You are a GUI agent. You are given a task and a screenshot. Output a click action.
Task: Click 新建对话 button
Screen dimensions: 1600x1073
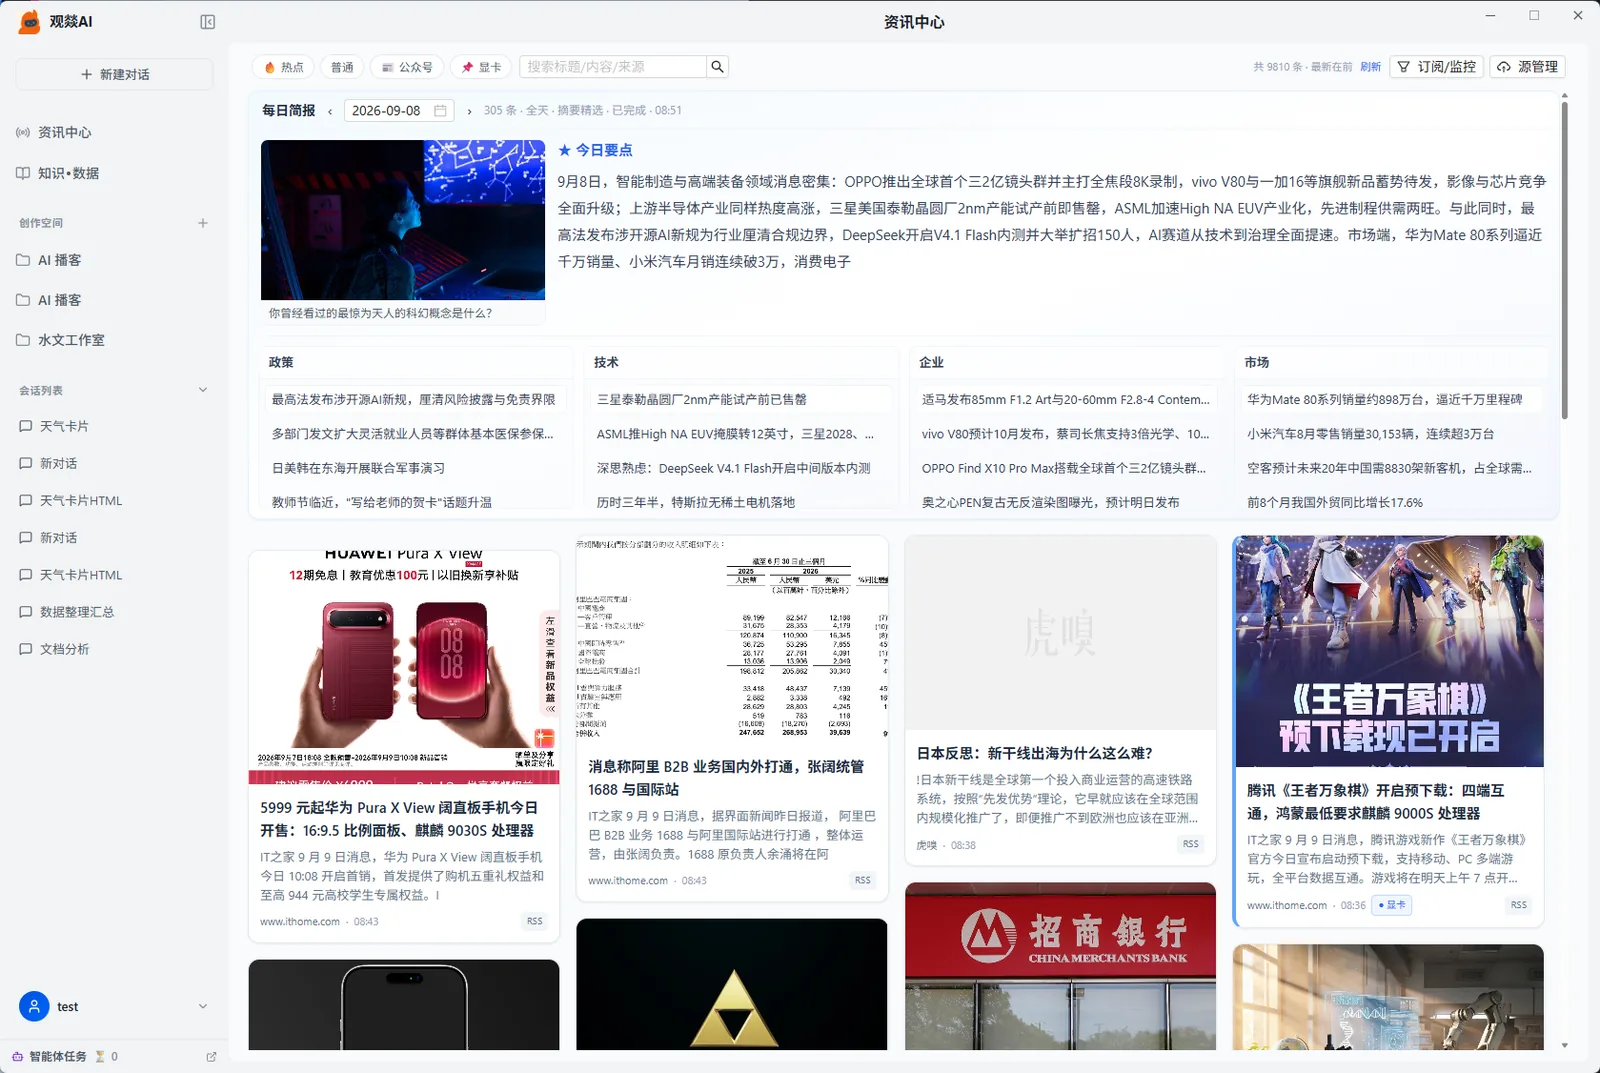(114, 75)
